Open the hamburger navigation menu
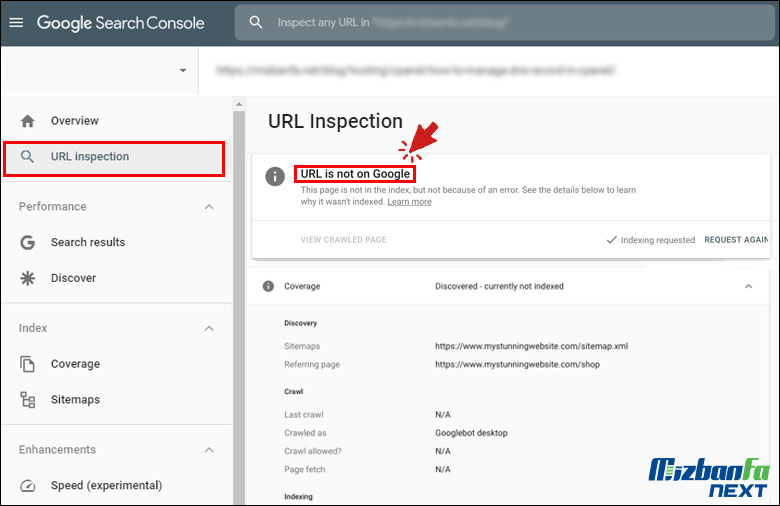Screen dimensions: 780x506 [x=16, y=22]
